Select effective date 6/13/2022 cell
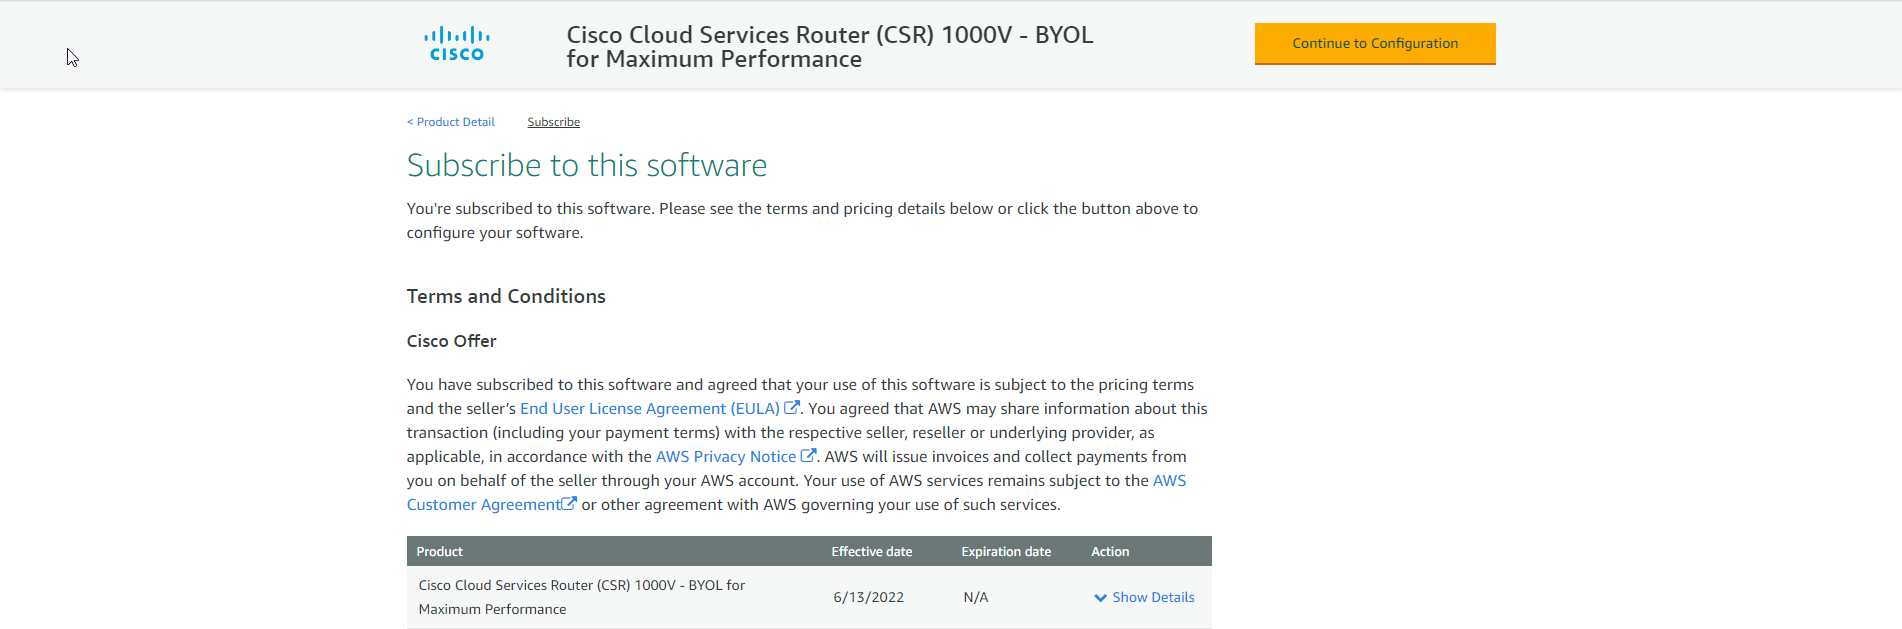The height and width of the screenshot is (629, 1902). coord(869,598)
